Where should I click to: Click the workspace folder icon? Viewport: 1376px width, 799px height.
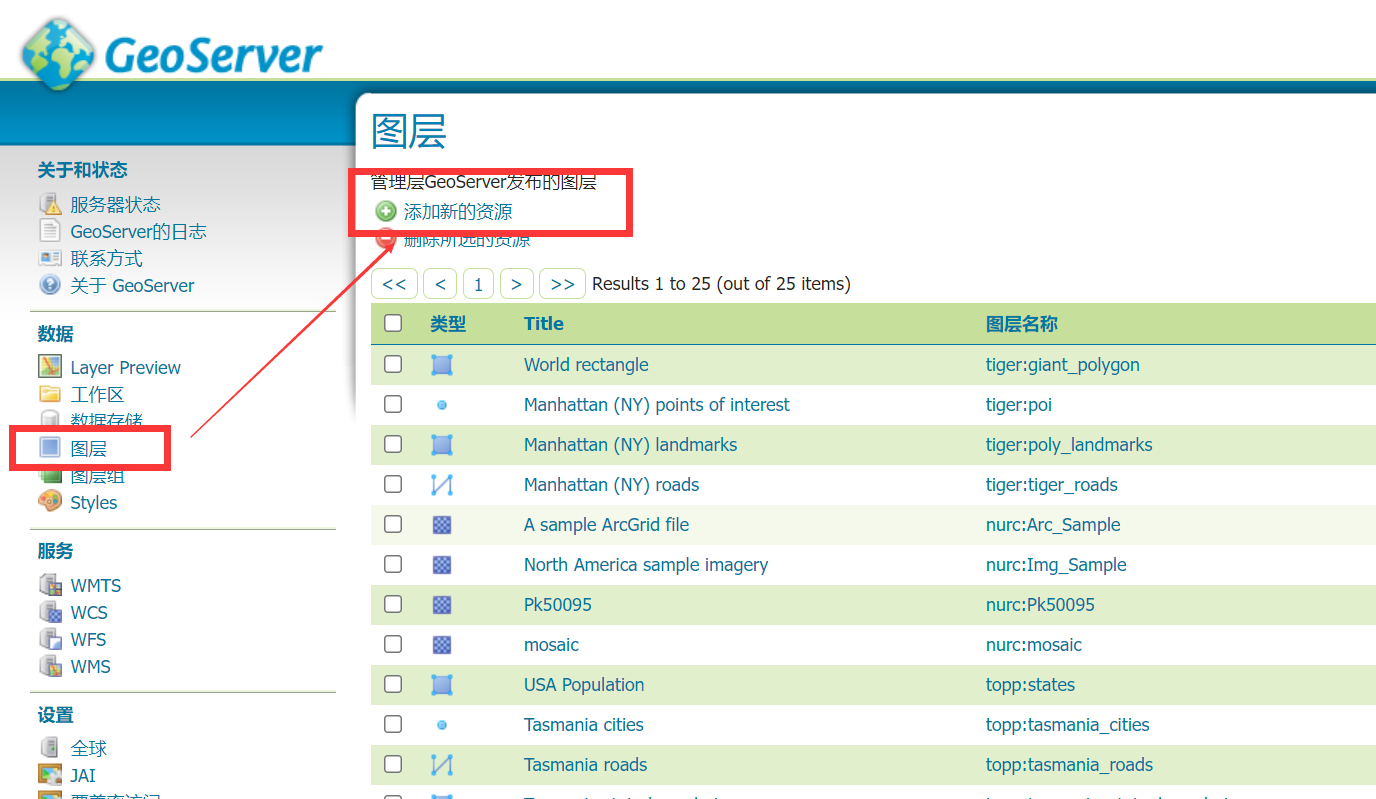[x=50, y=394]
